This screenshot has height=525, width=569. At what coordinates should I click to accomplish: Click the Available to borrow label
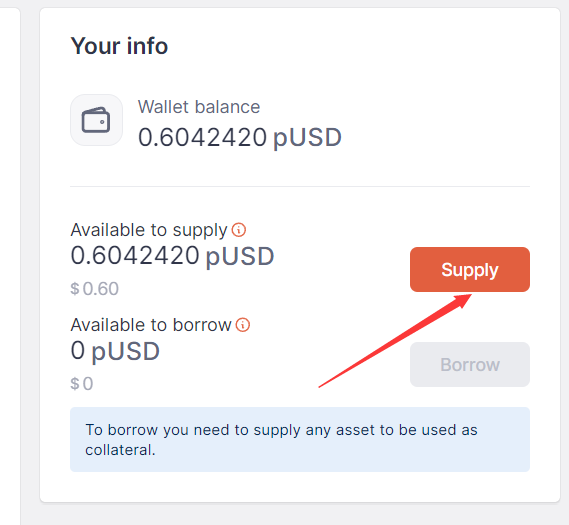point(151,325)
